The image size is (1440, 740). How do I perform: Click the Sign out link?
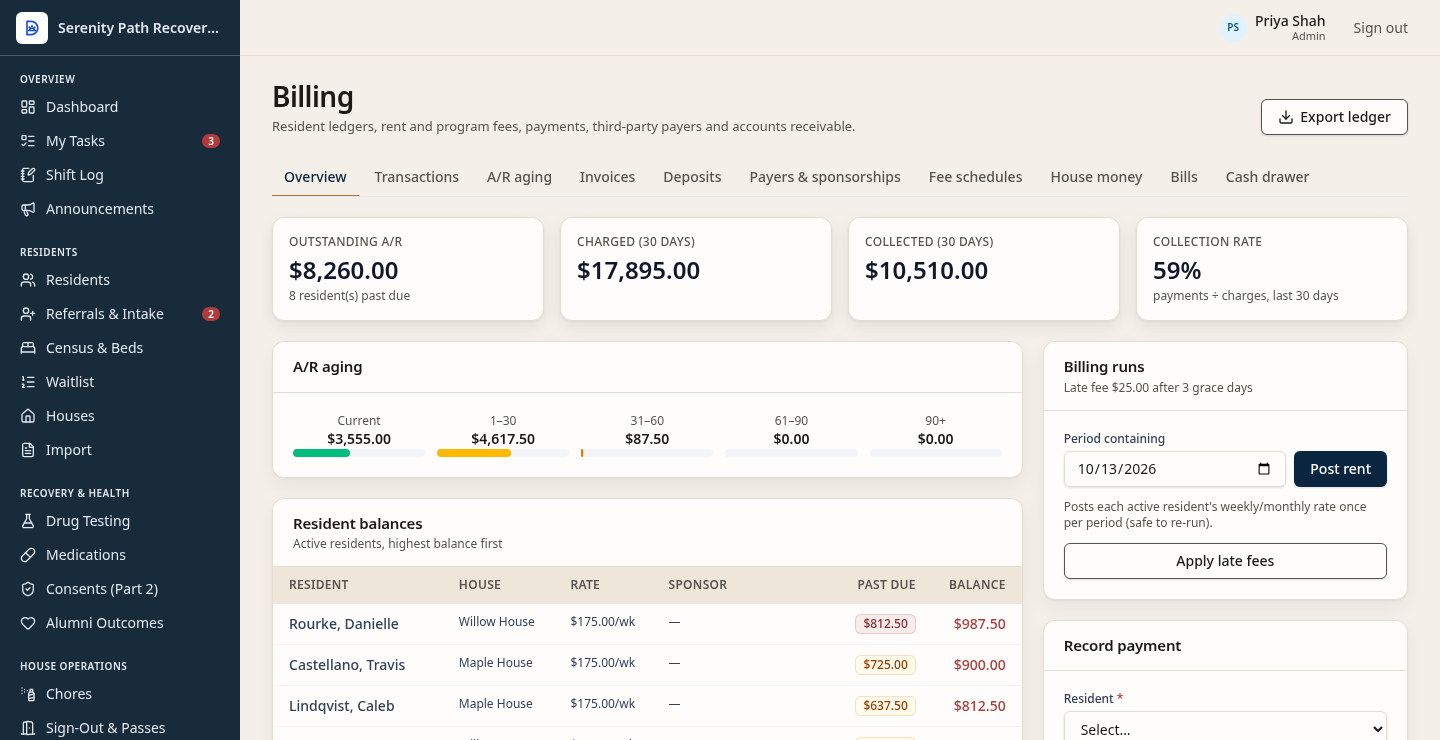(x=1380, y=28)
